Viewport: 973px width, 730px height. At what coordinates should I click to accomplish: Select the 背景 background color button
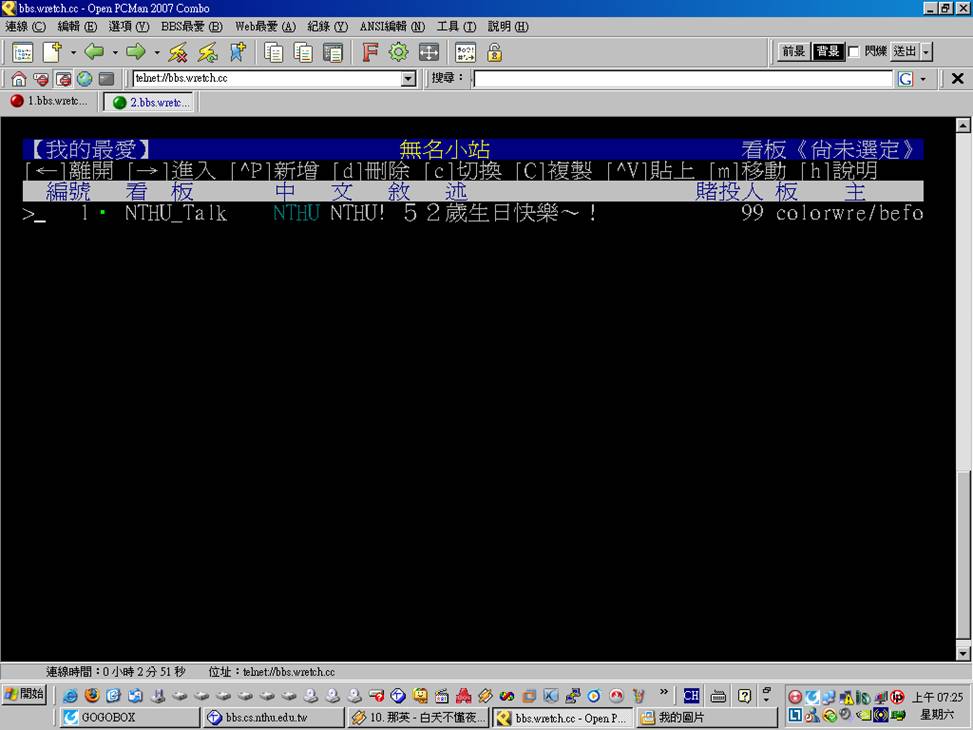pyautogui.click(x=827, y=52)
